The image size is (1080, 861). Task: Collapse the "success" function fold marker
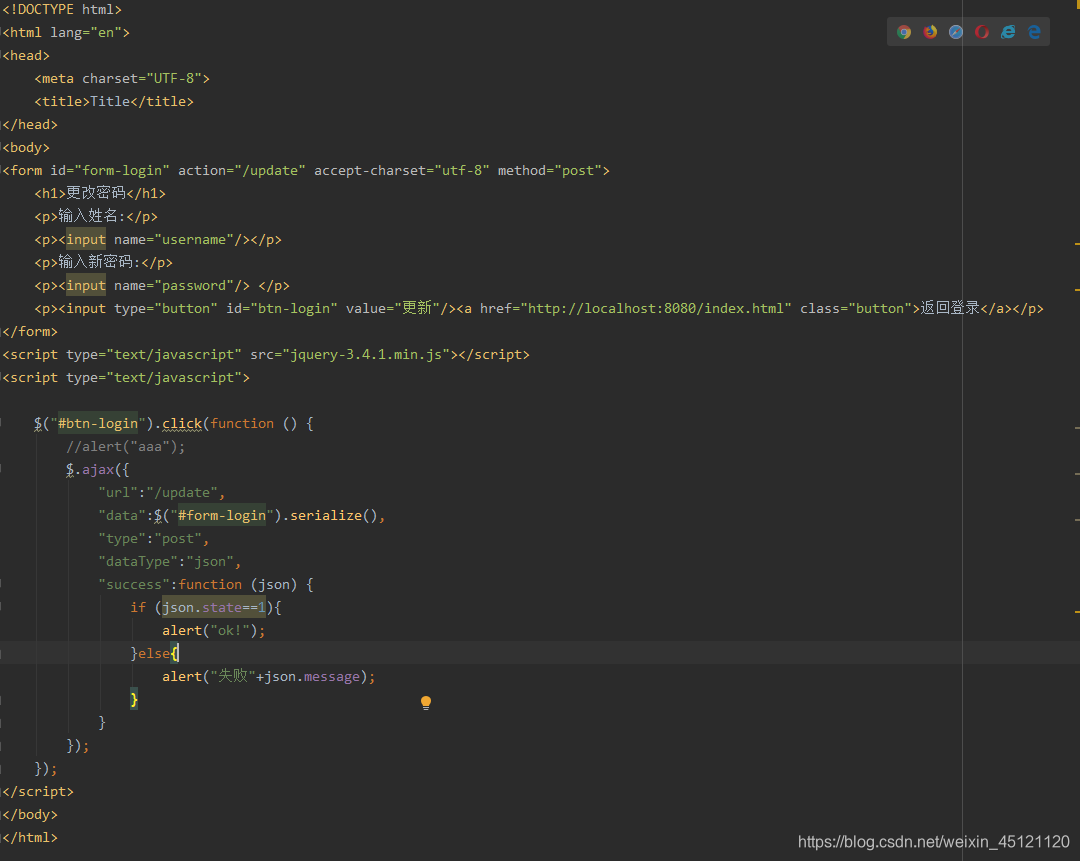coord(1,584)
